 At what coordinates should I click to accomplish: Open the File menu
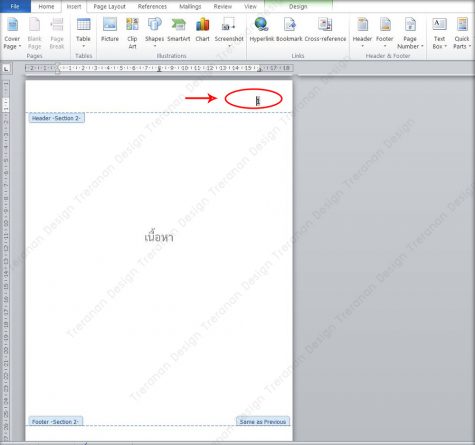pyautogui.click(x=15, y=6)
